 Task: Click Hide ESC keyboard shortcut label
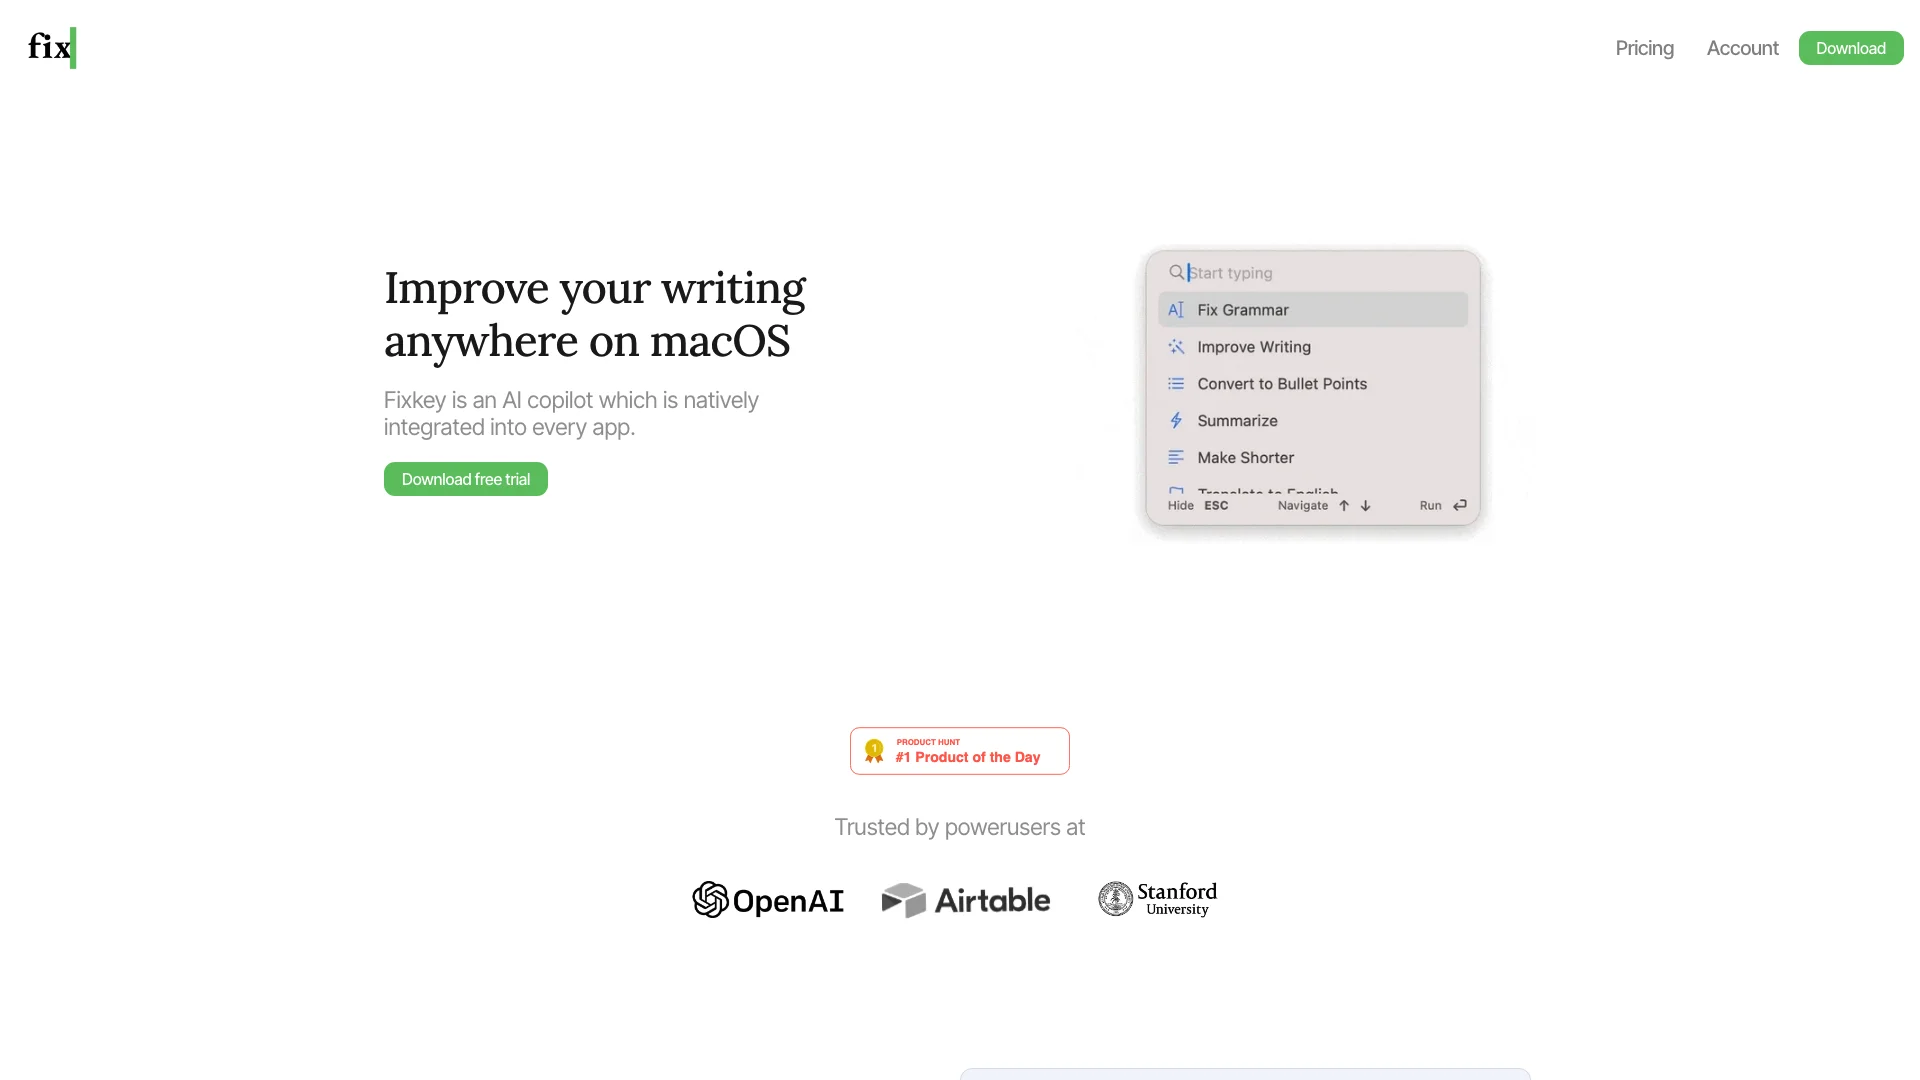(x=1196, y=505)
